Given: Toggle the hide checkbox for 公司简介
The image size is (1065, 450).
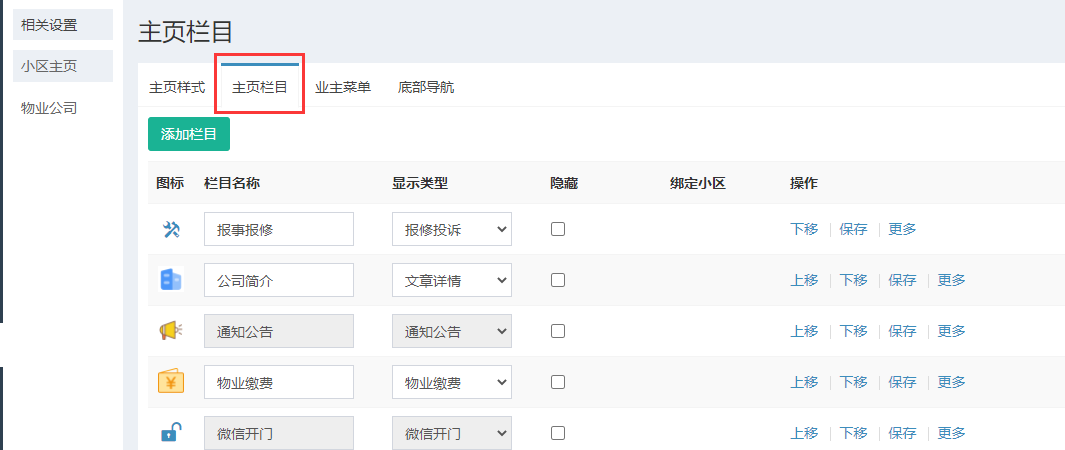Looking at the screenshot, I should point(558,280).
